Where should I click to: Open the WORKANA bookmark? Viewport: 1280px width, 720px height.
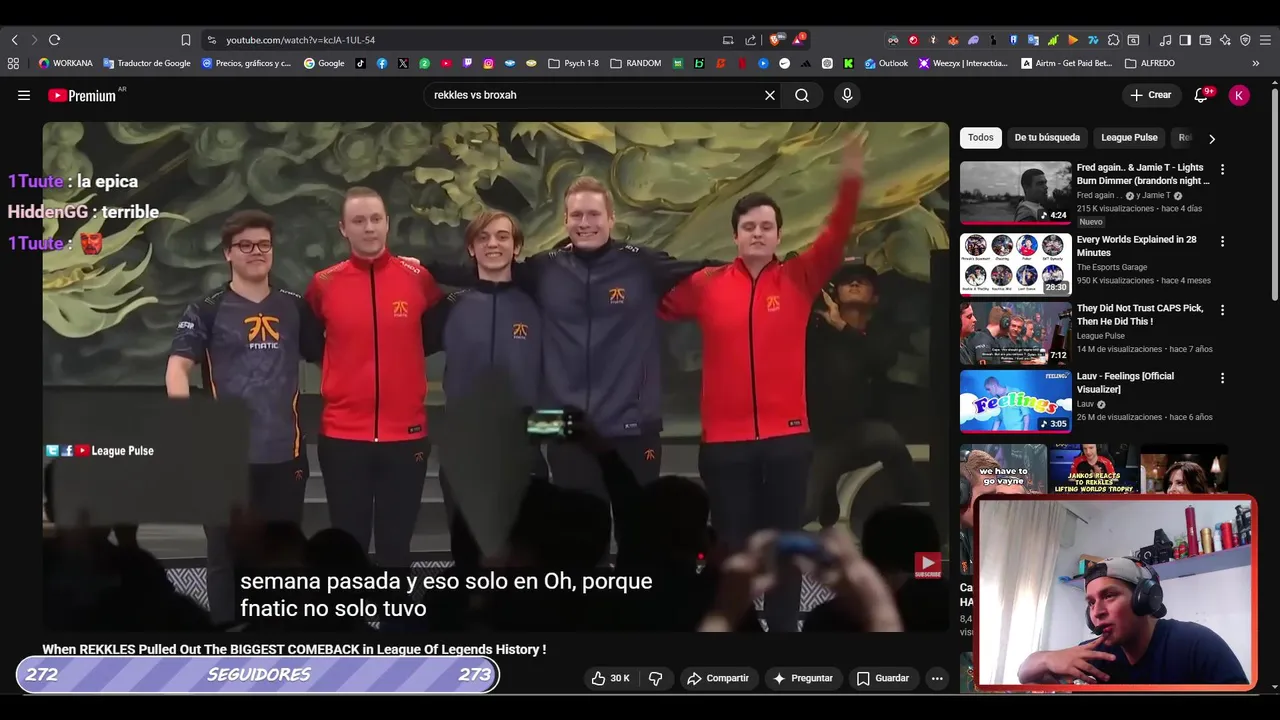coord(65,63)
